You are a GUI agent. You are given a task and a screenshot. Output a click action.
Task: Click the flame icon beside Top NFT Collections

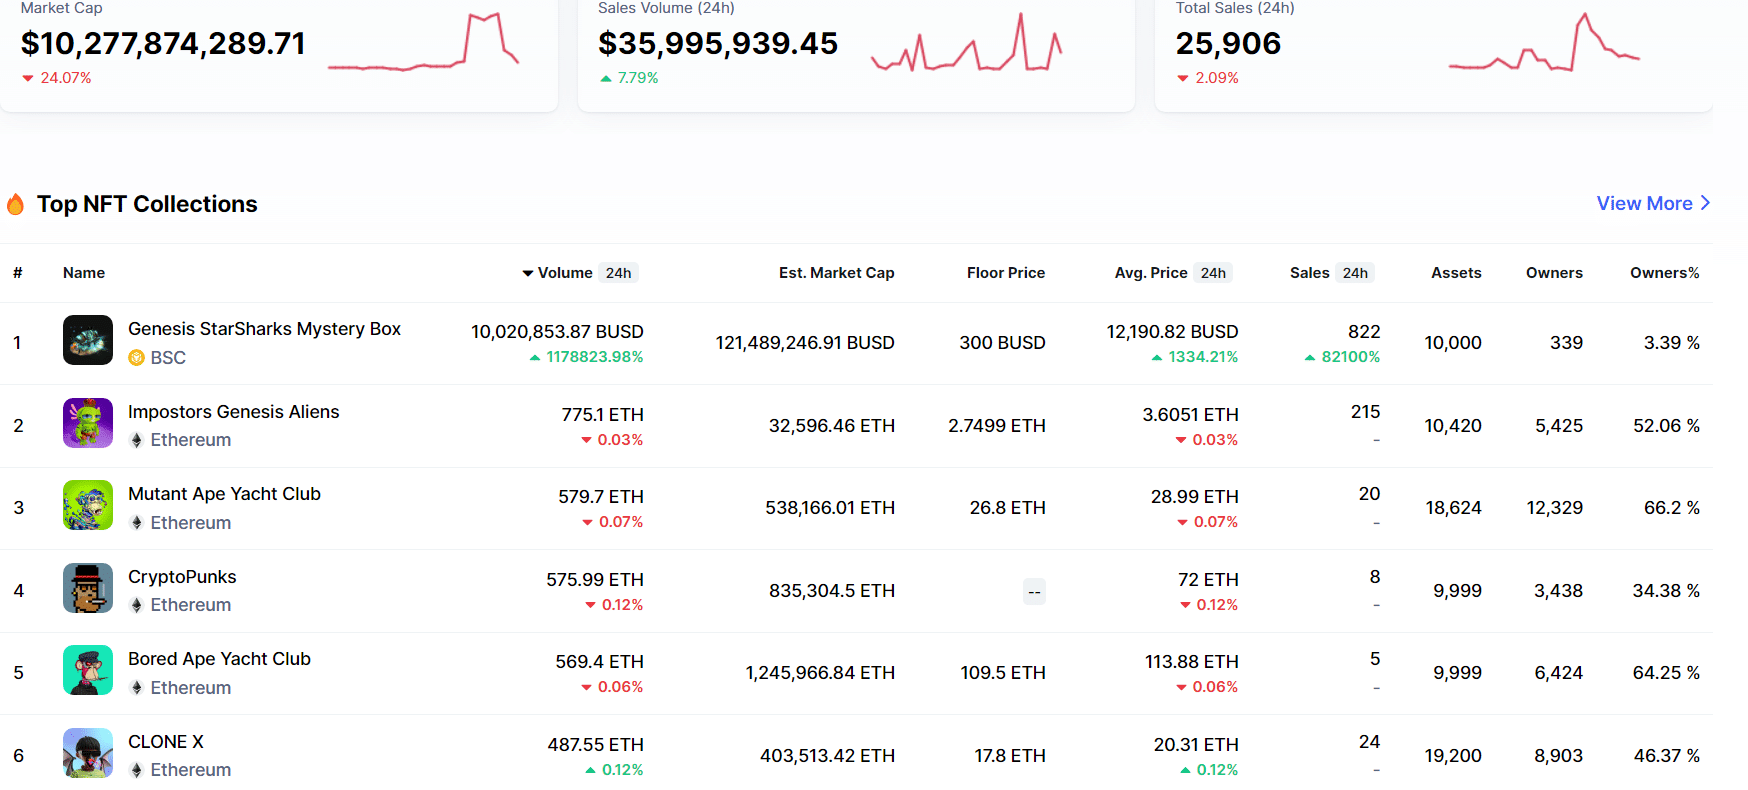pos(16,205)
